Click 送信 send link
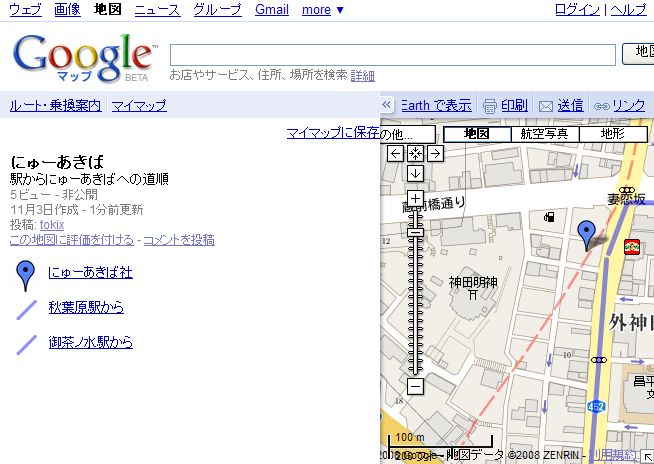 (x=570, y=105)
